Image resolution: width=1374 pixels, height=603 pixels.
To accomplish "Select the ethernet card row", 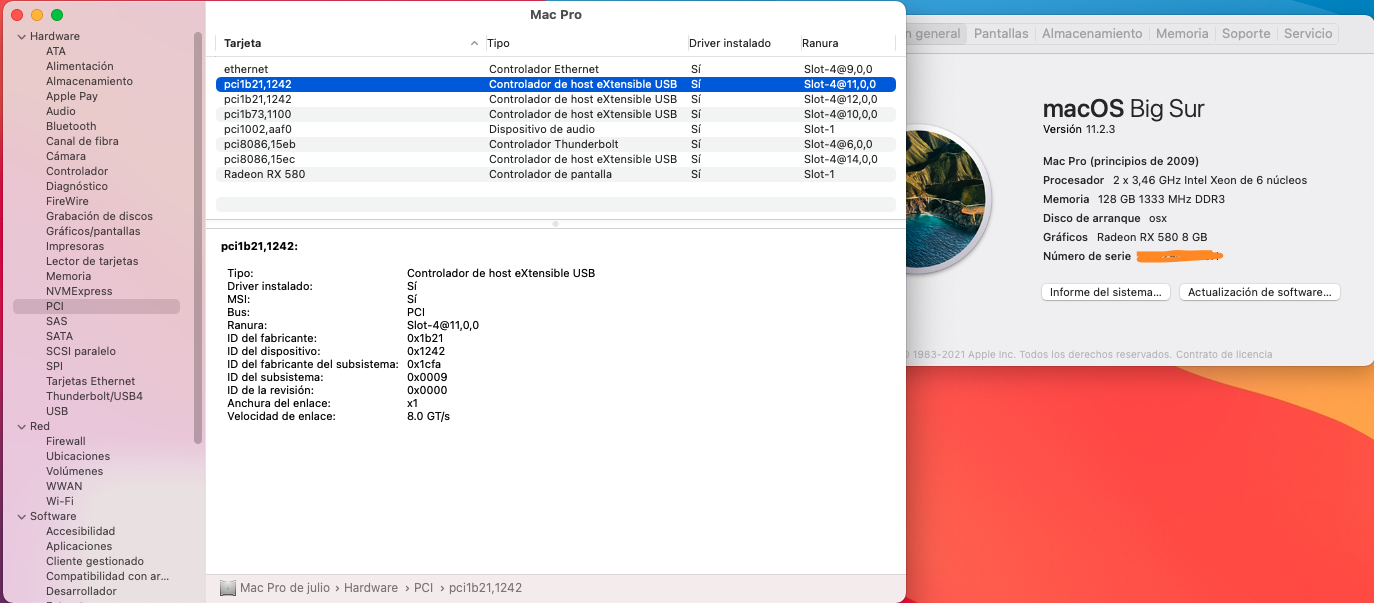I will pos(556,69).
